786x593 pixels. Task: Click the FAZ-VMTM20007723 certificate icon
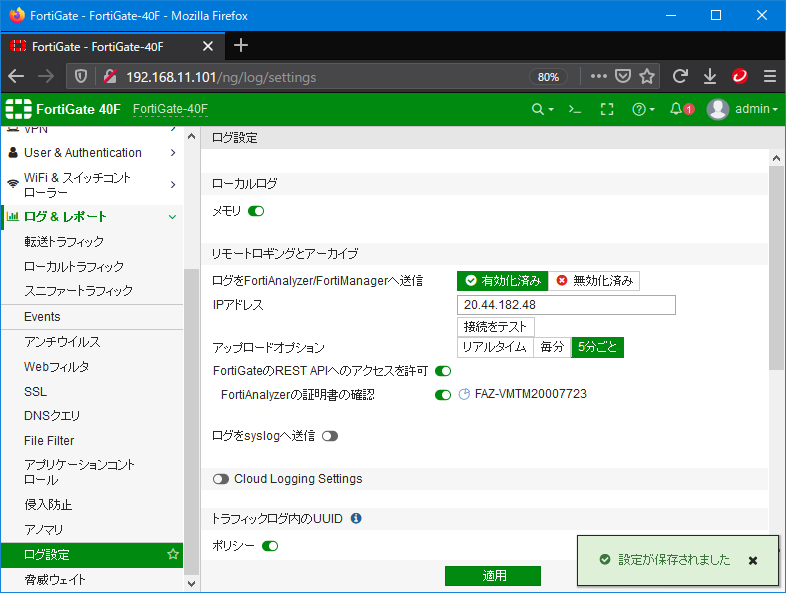pyautogui.click(x=465, y=394)
